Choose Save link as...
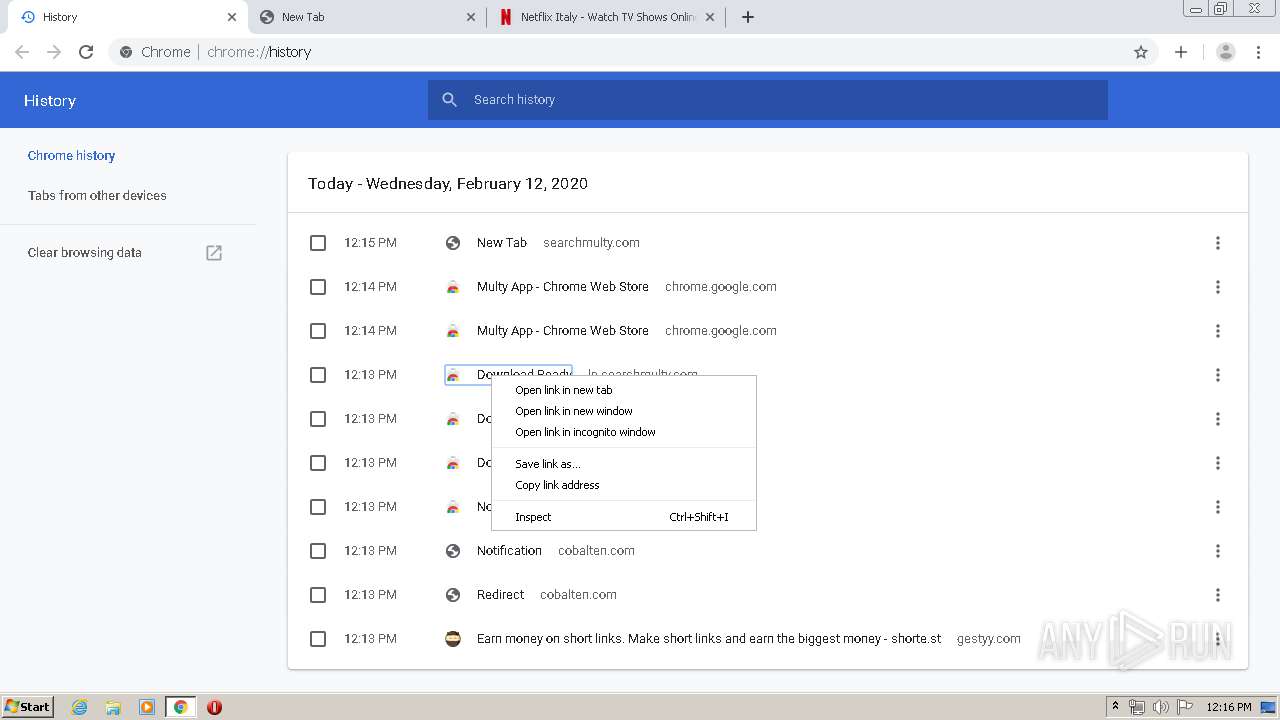The width and height of the screenshot is (1280, 720). point(624,464)
